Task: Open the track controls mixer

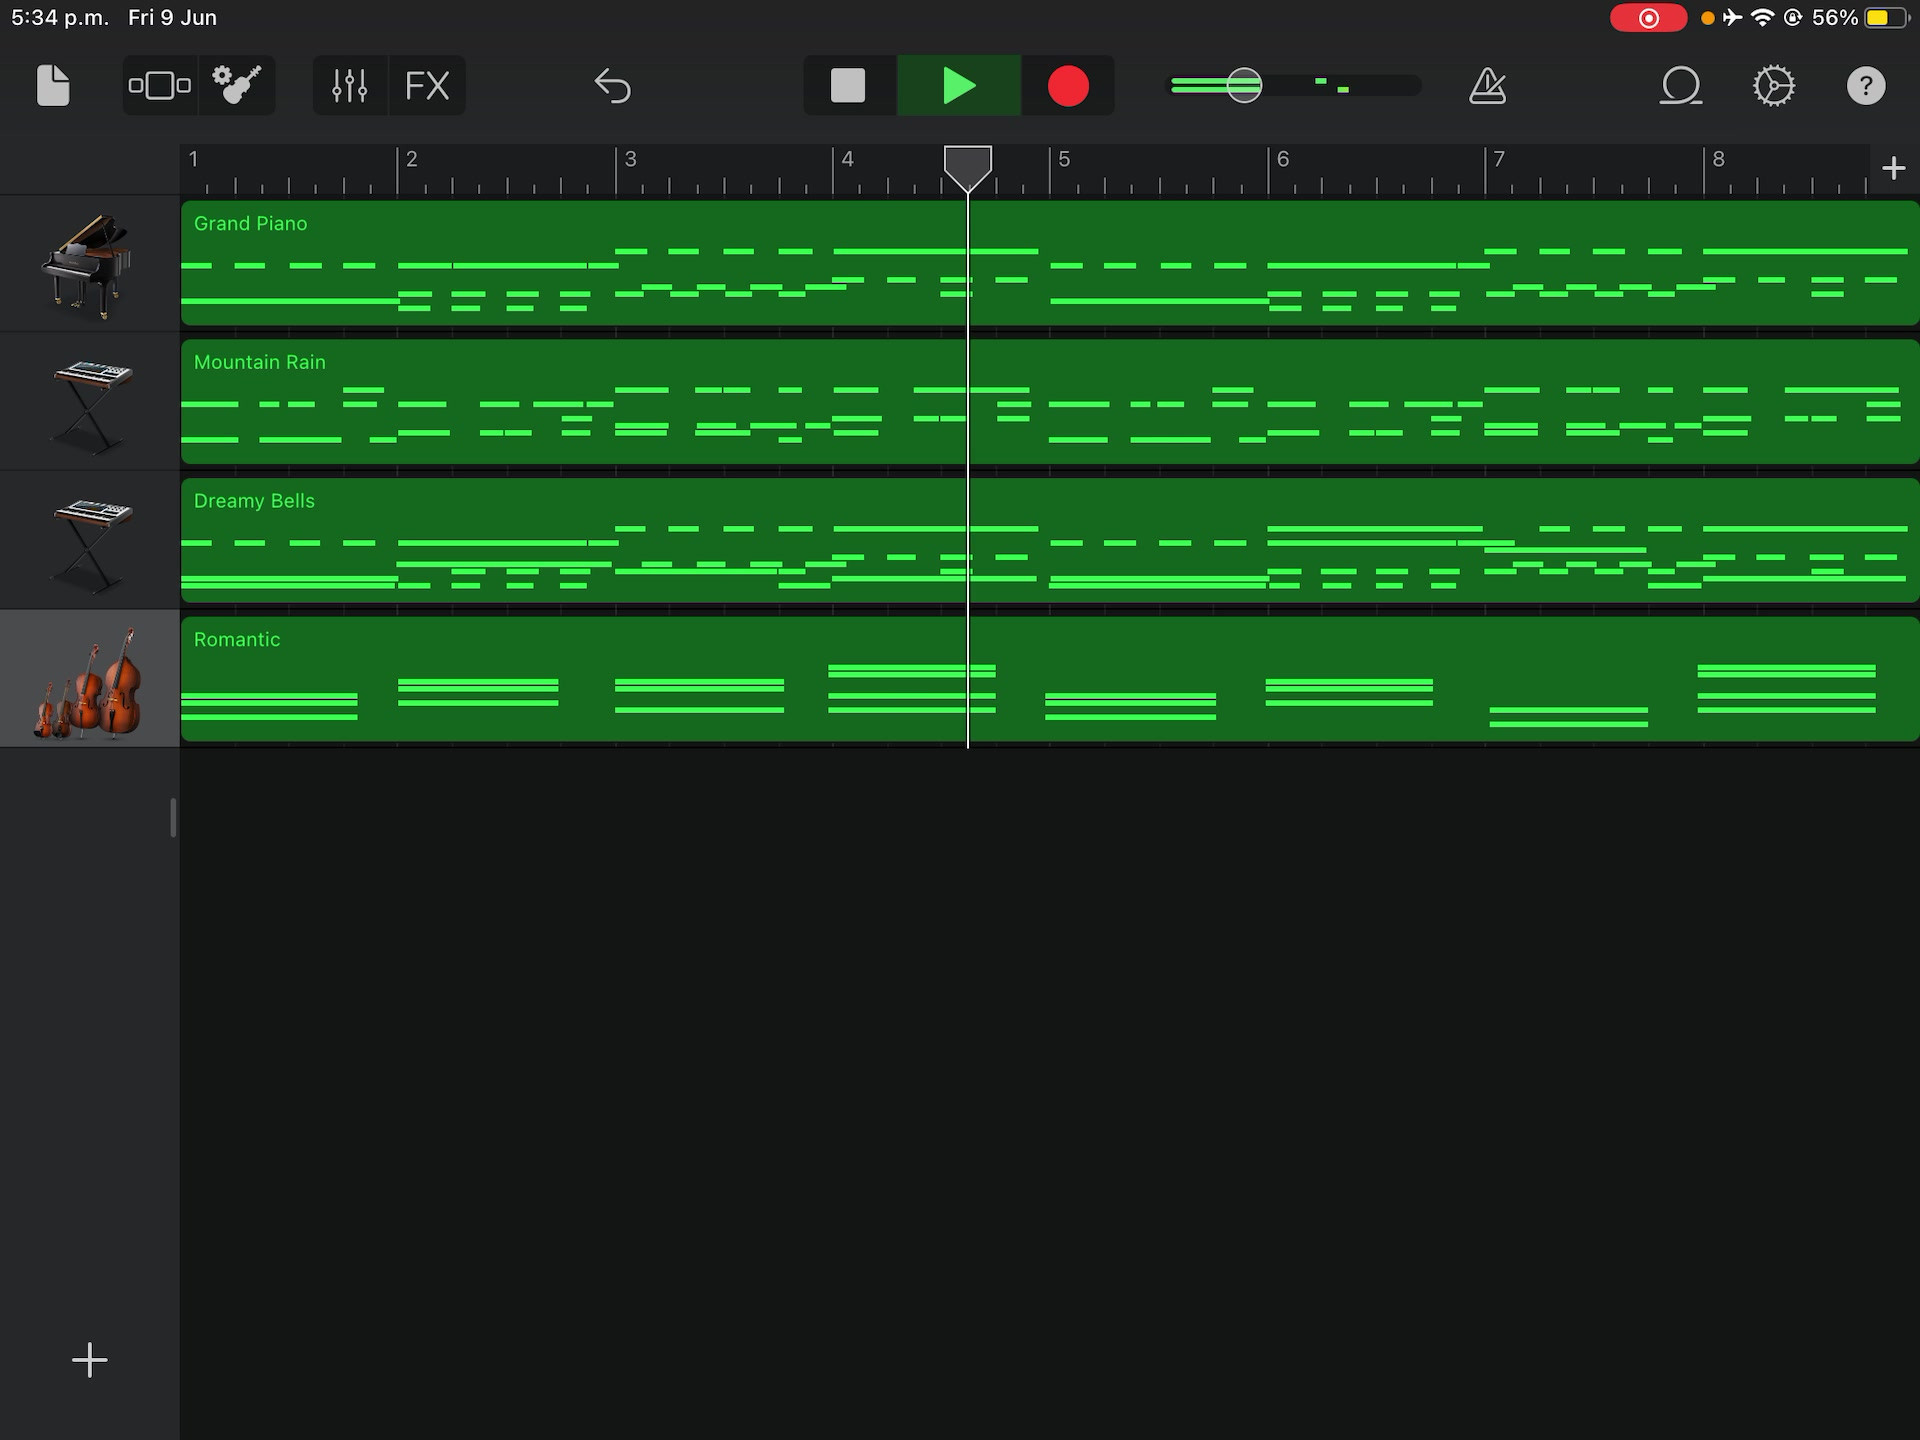Action: coord(350,86)
